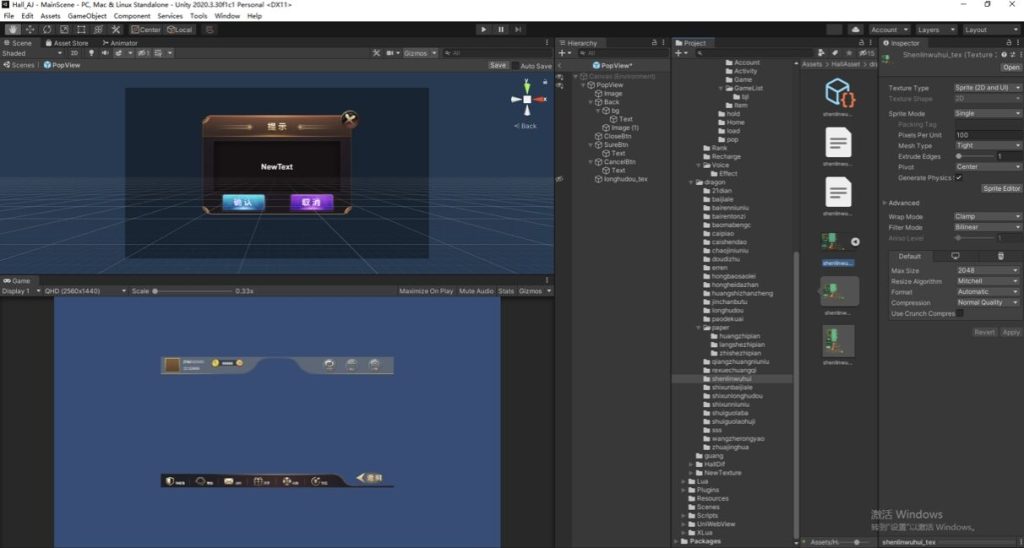Click the Pause button
The width and height of the screenshot is (1024, 548).
501,30
